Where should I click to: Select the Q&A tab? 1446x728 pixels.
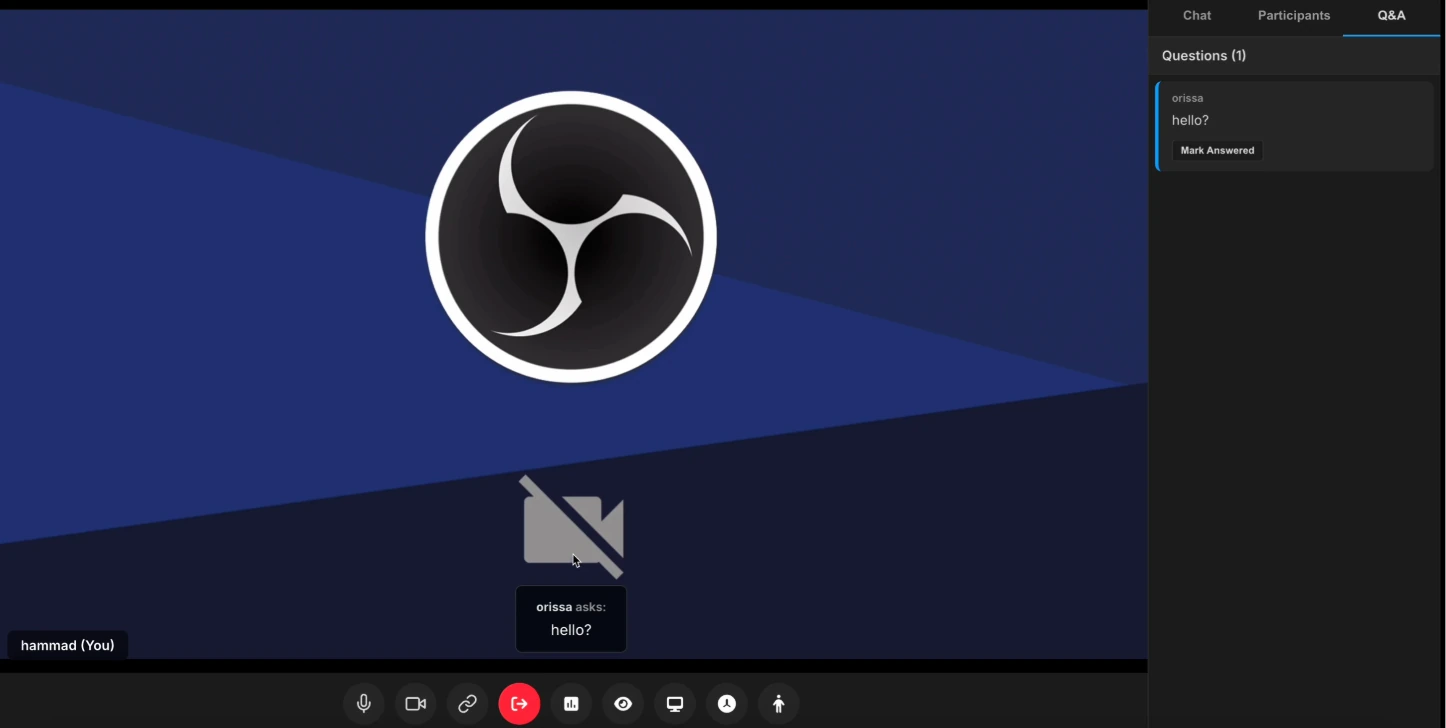[x=1391, y=16]
